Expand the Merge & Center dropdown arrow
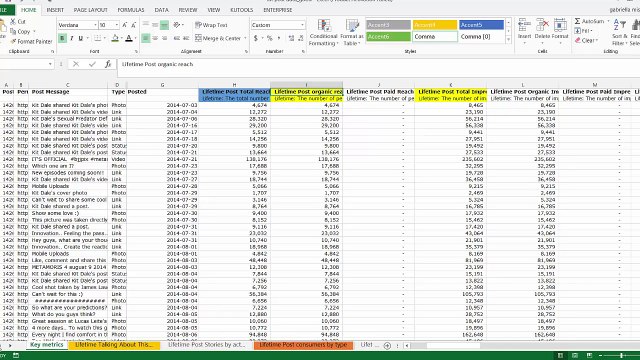640x360 pixels. pos(245,38)
